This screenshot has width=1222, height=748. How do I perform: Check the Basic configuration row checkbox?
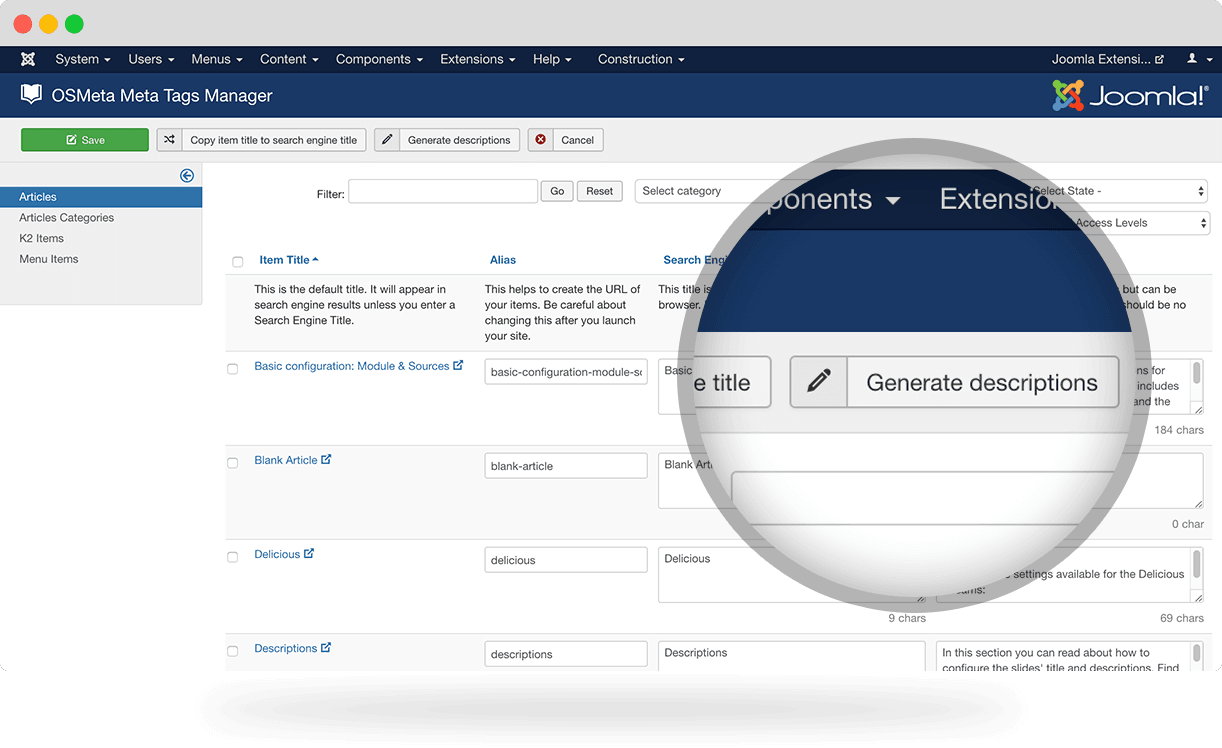click(x=233, y=369)
